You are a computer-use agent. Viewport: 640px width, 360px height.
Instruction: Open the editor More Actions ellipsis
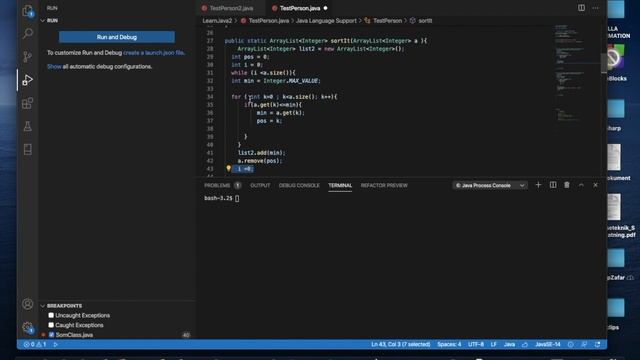(596, 8)
